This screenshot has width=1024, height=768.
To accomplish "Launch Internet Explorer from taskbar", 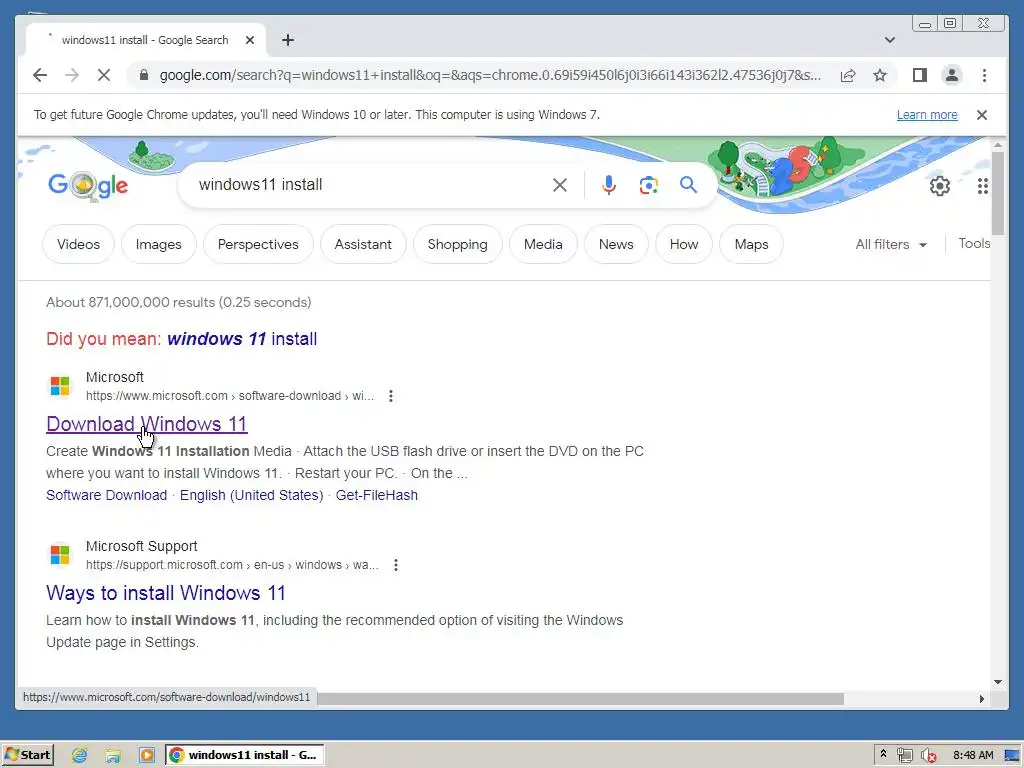I will tap(80, 755).
